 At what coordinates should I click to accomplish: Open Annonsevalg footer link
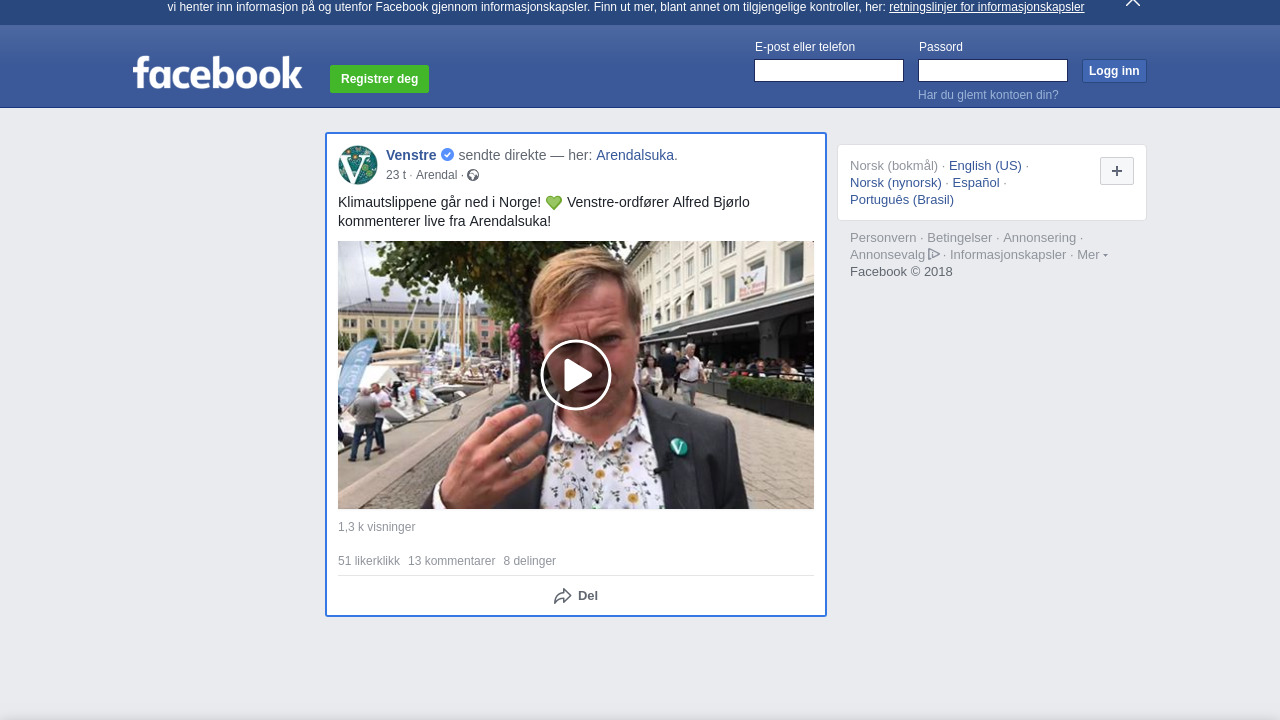point(888,255)
